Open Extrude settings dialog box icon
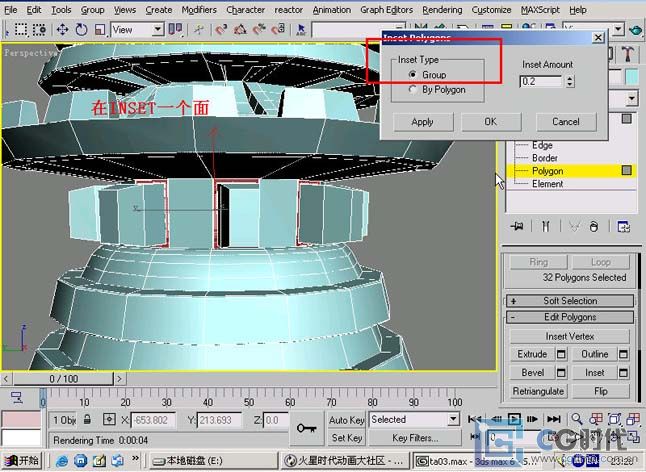The width and height of the screenshot is (646, 472). pyautogui.click(x=561, y=354)
